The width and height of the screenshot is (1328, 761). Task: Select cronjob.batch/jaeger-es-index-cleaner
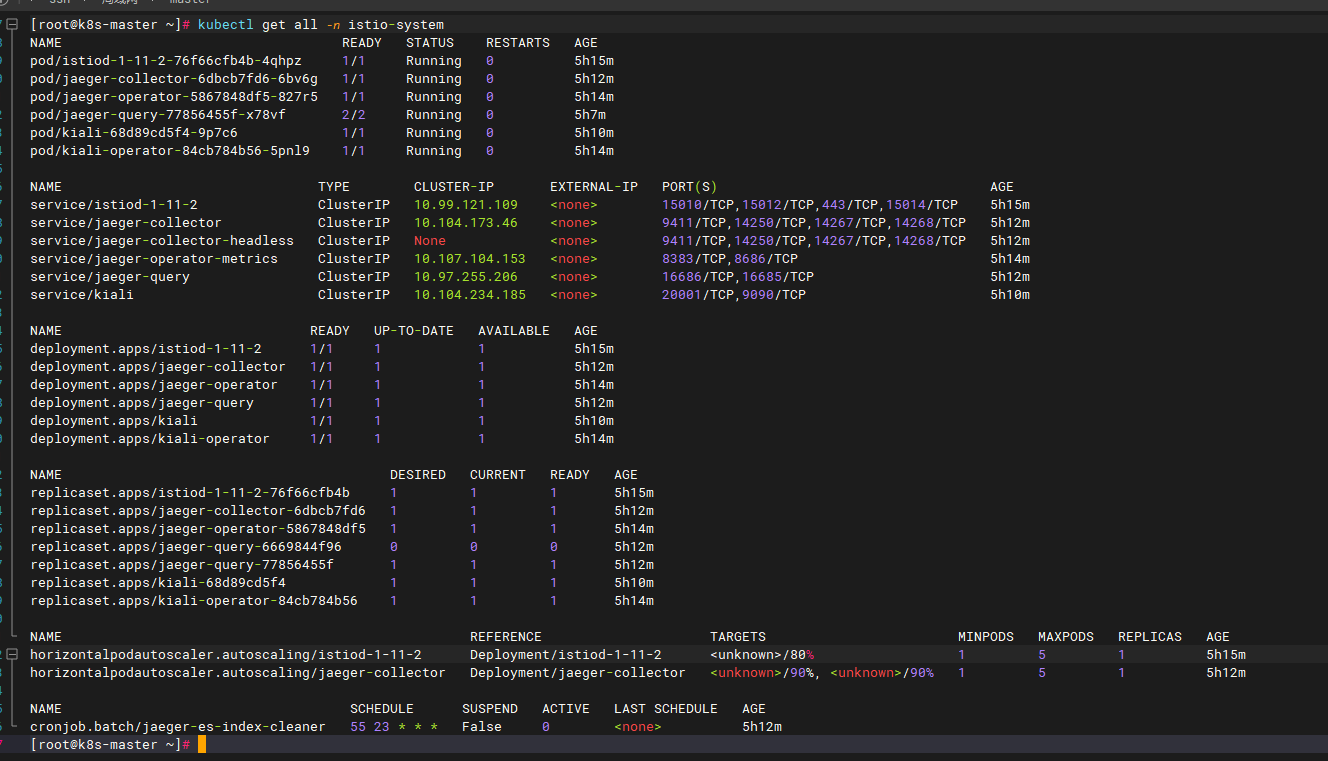[178, 726]
